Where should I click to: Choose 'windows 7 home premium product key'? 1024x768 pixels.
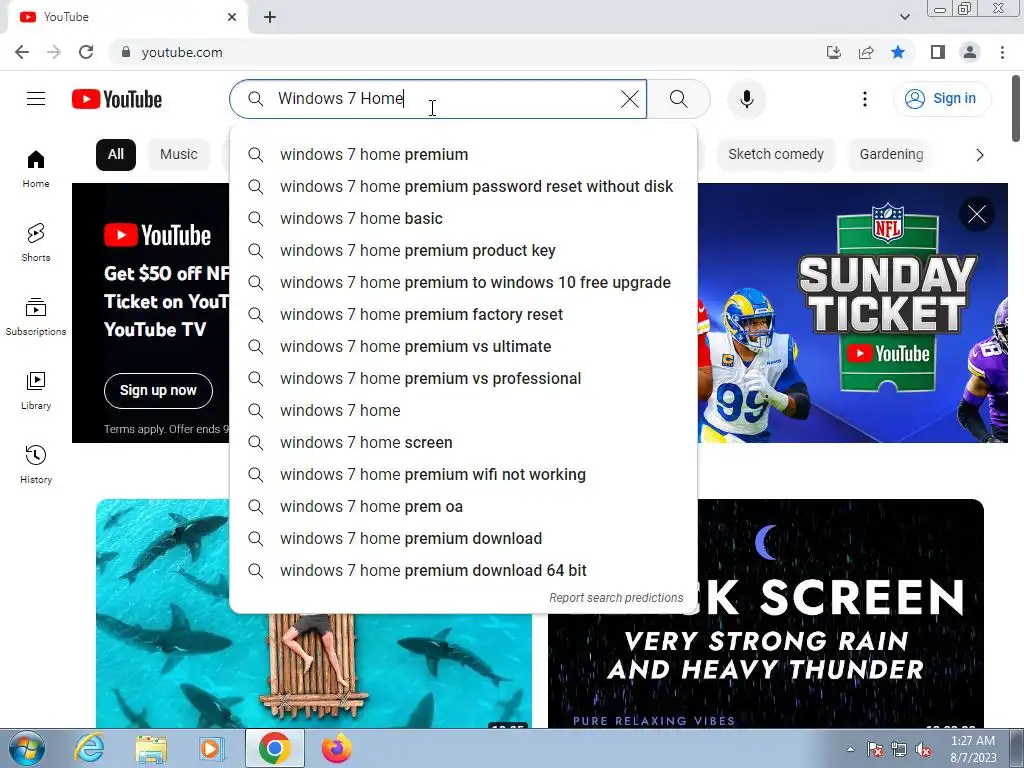coord(463,251)
